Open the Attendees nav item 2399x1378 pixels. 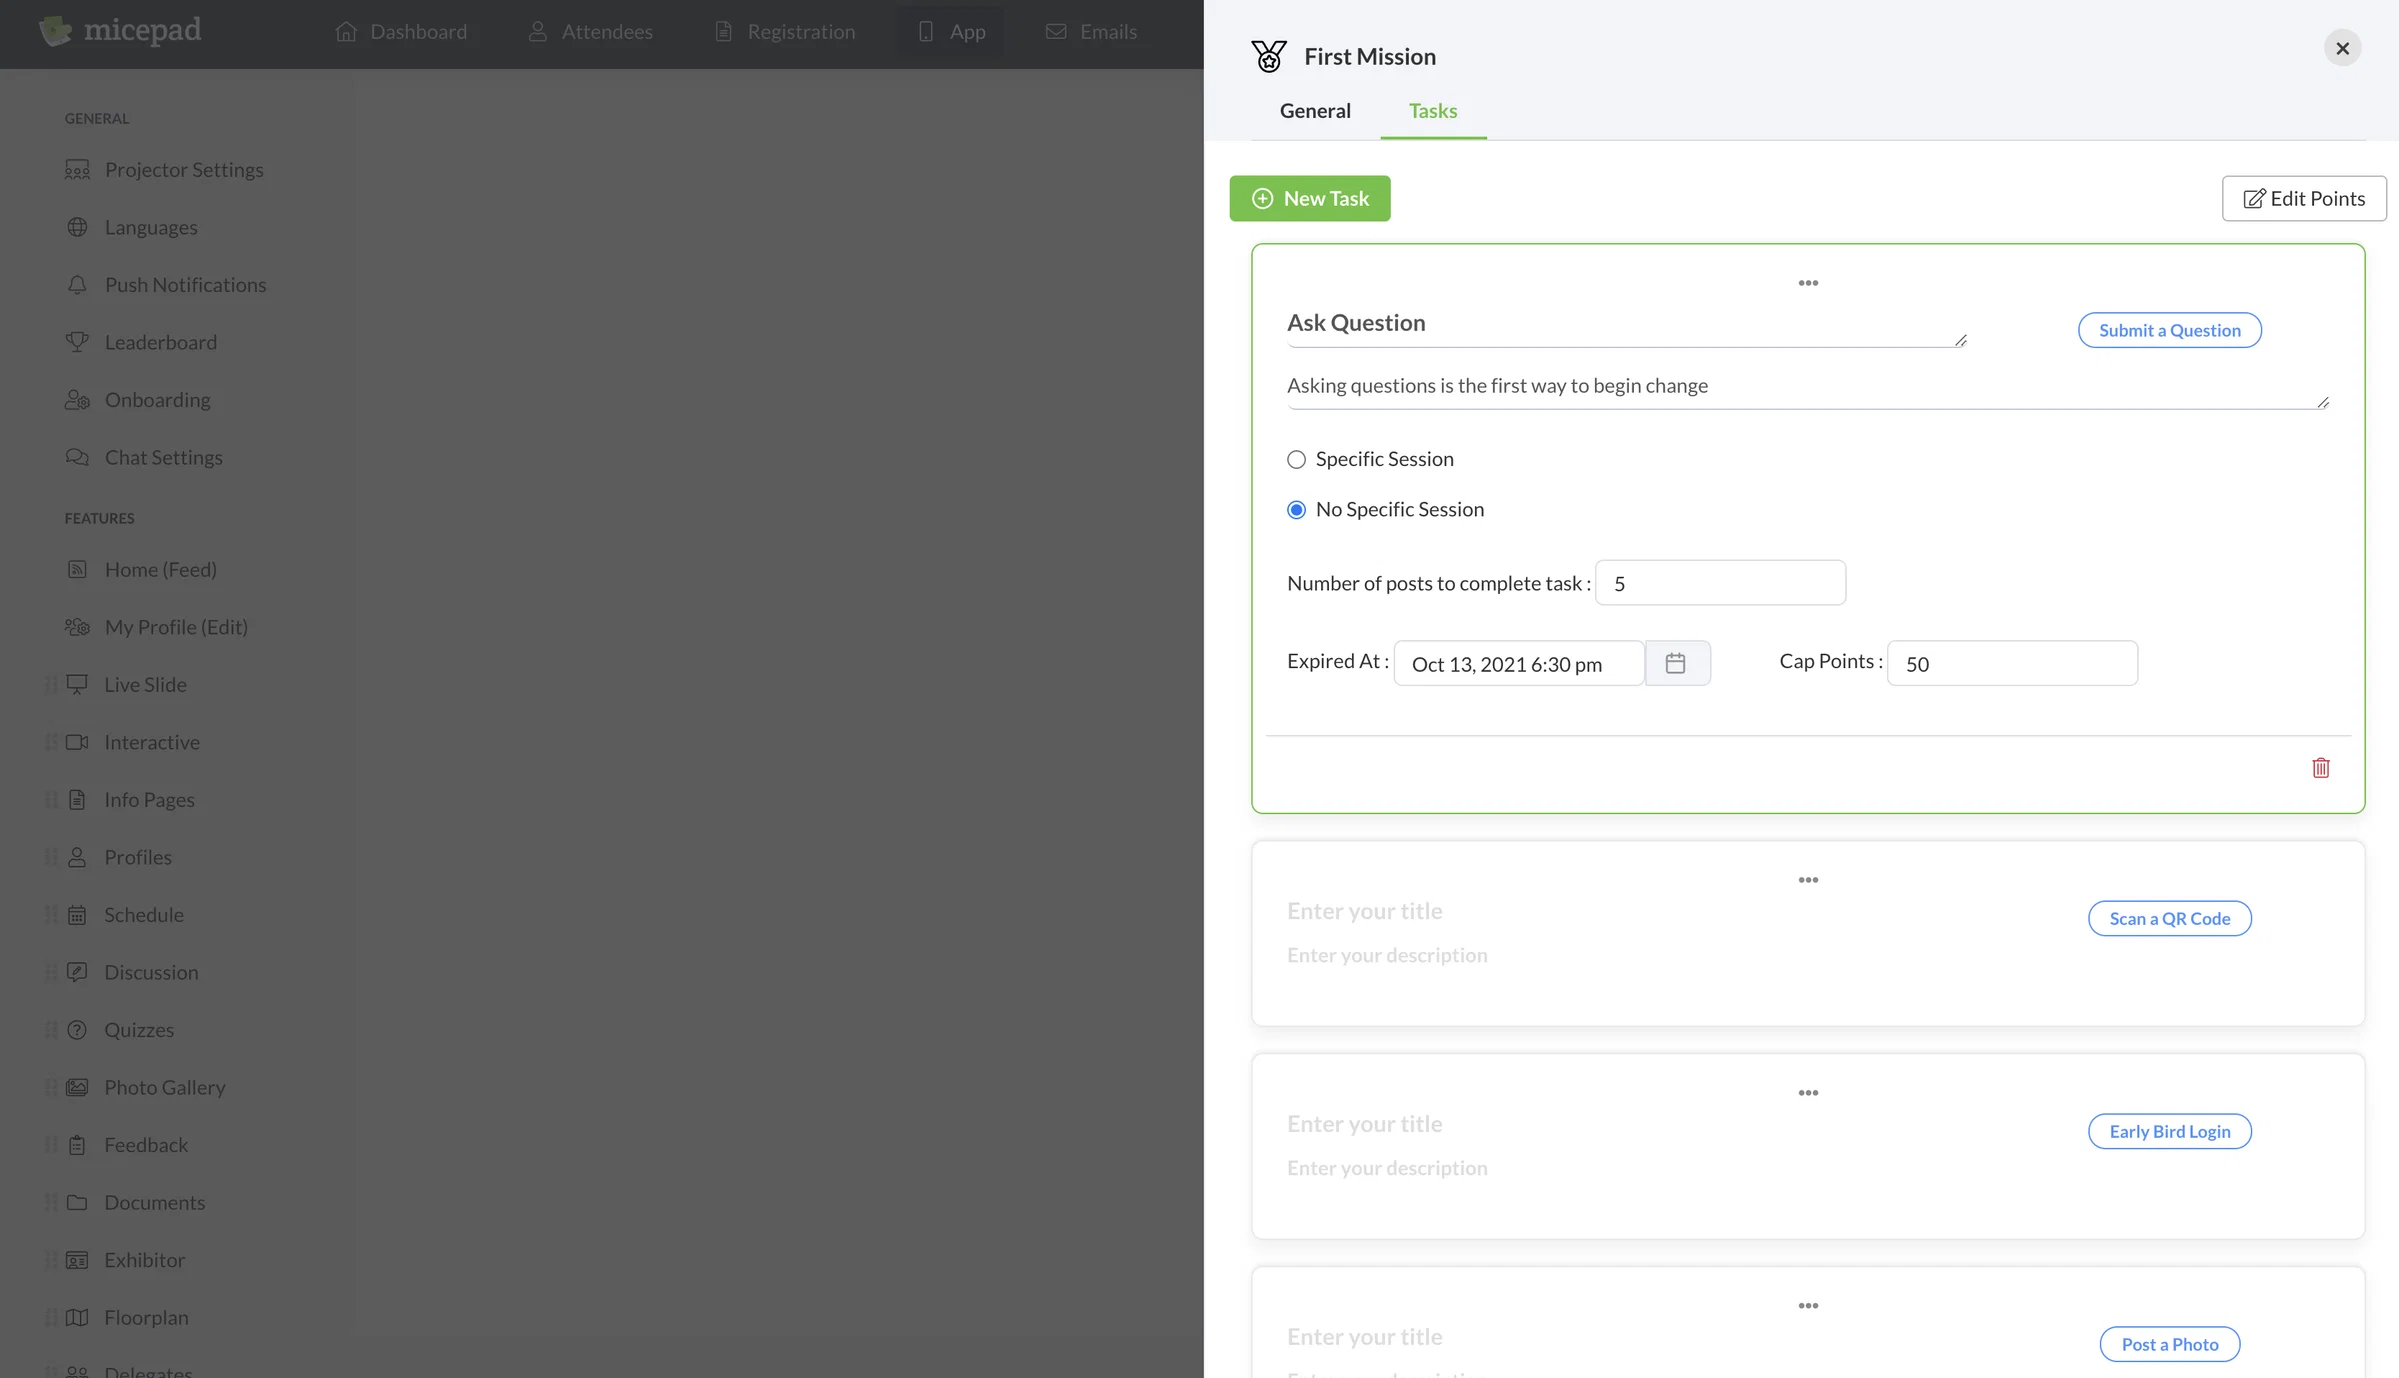(x=590, y=32)
